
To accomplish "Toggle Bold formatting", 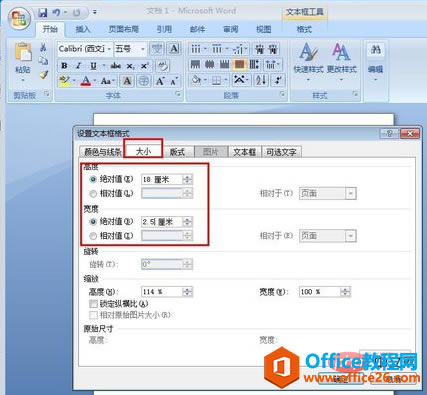I will click(64, 66).
